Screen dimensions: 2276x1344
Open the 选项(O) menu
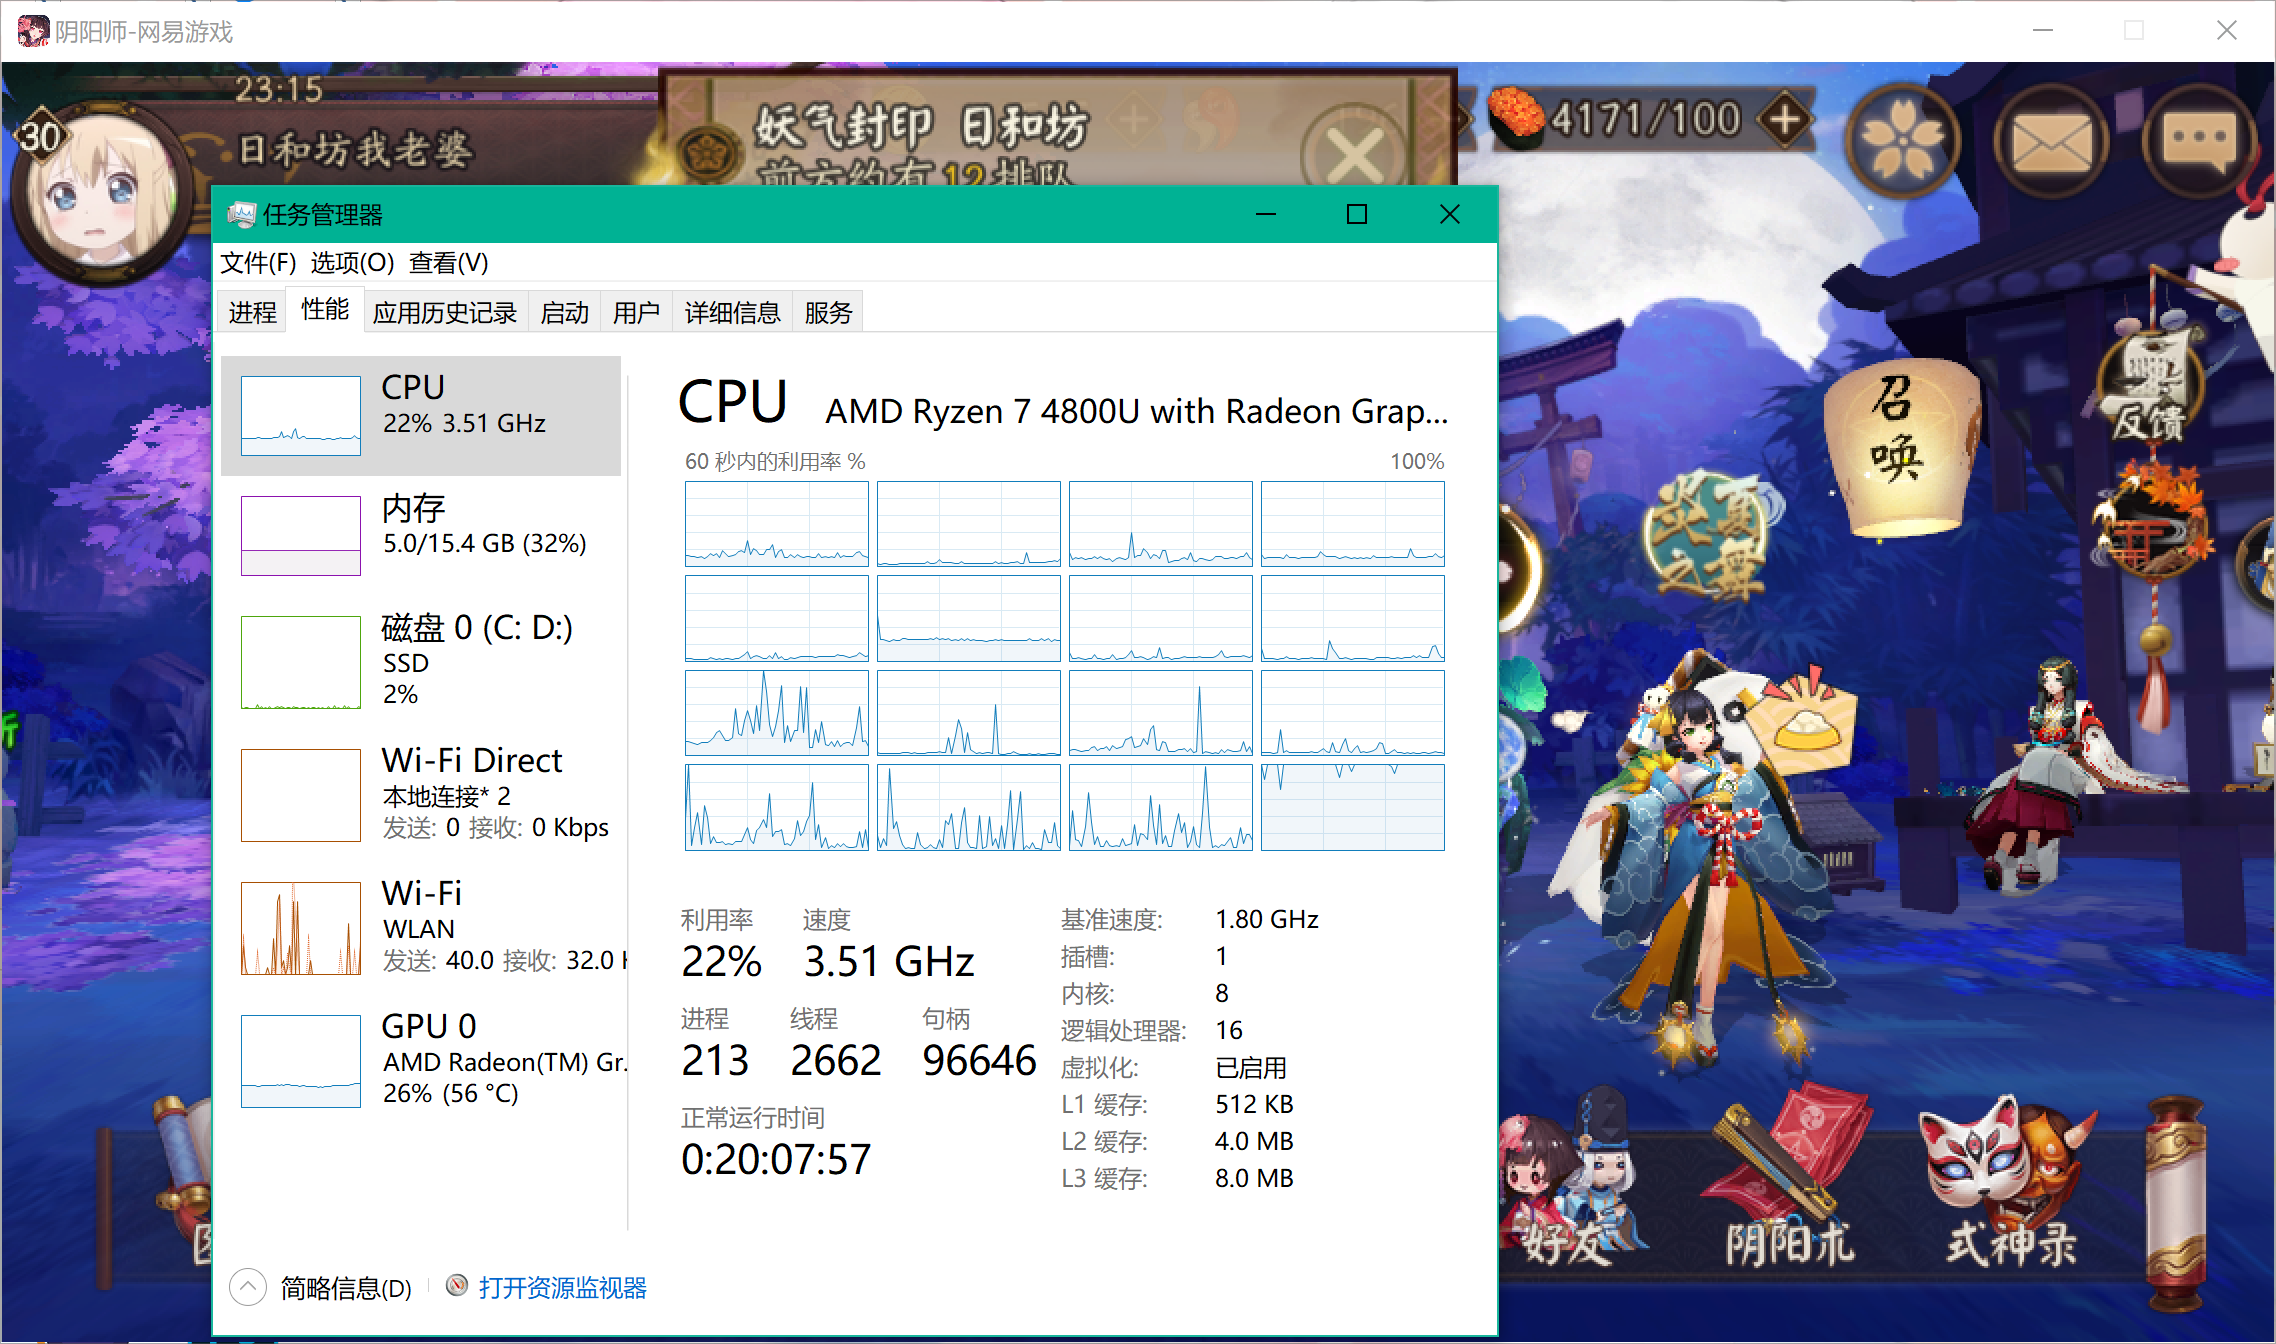click(352, 263)
